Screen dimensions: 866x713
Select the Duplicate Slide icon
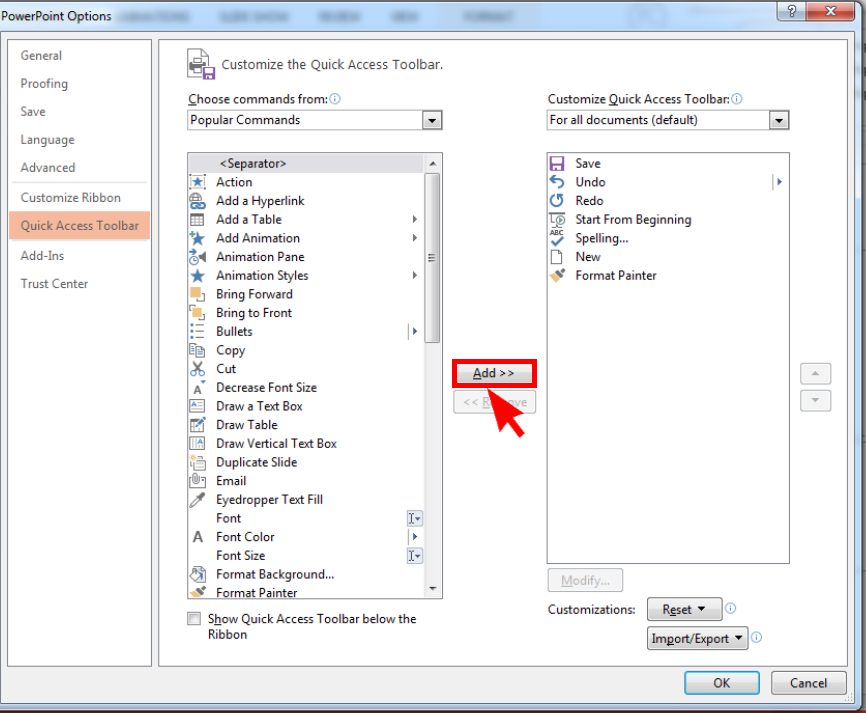pos(197,462)
